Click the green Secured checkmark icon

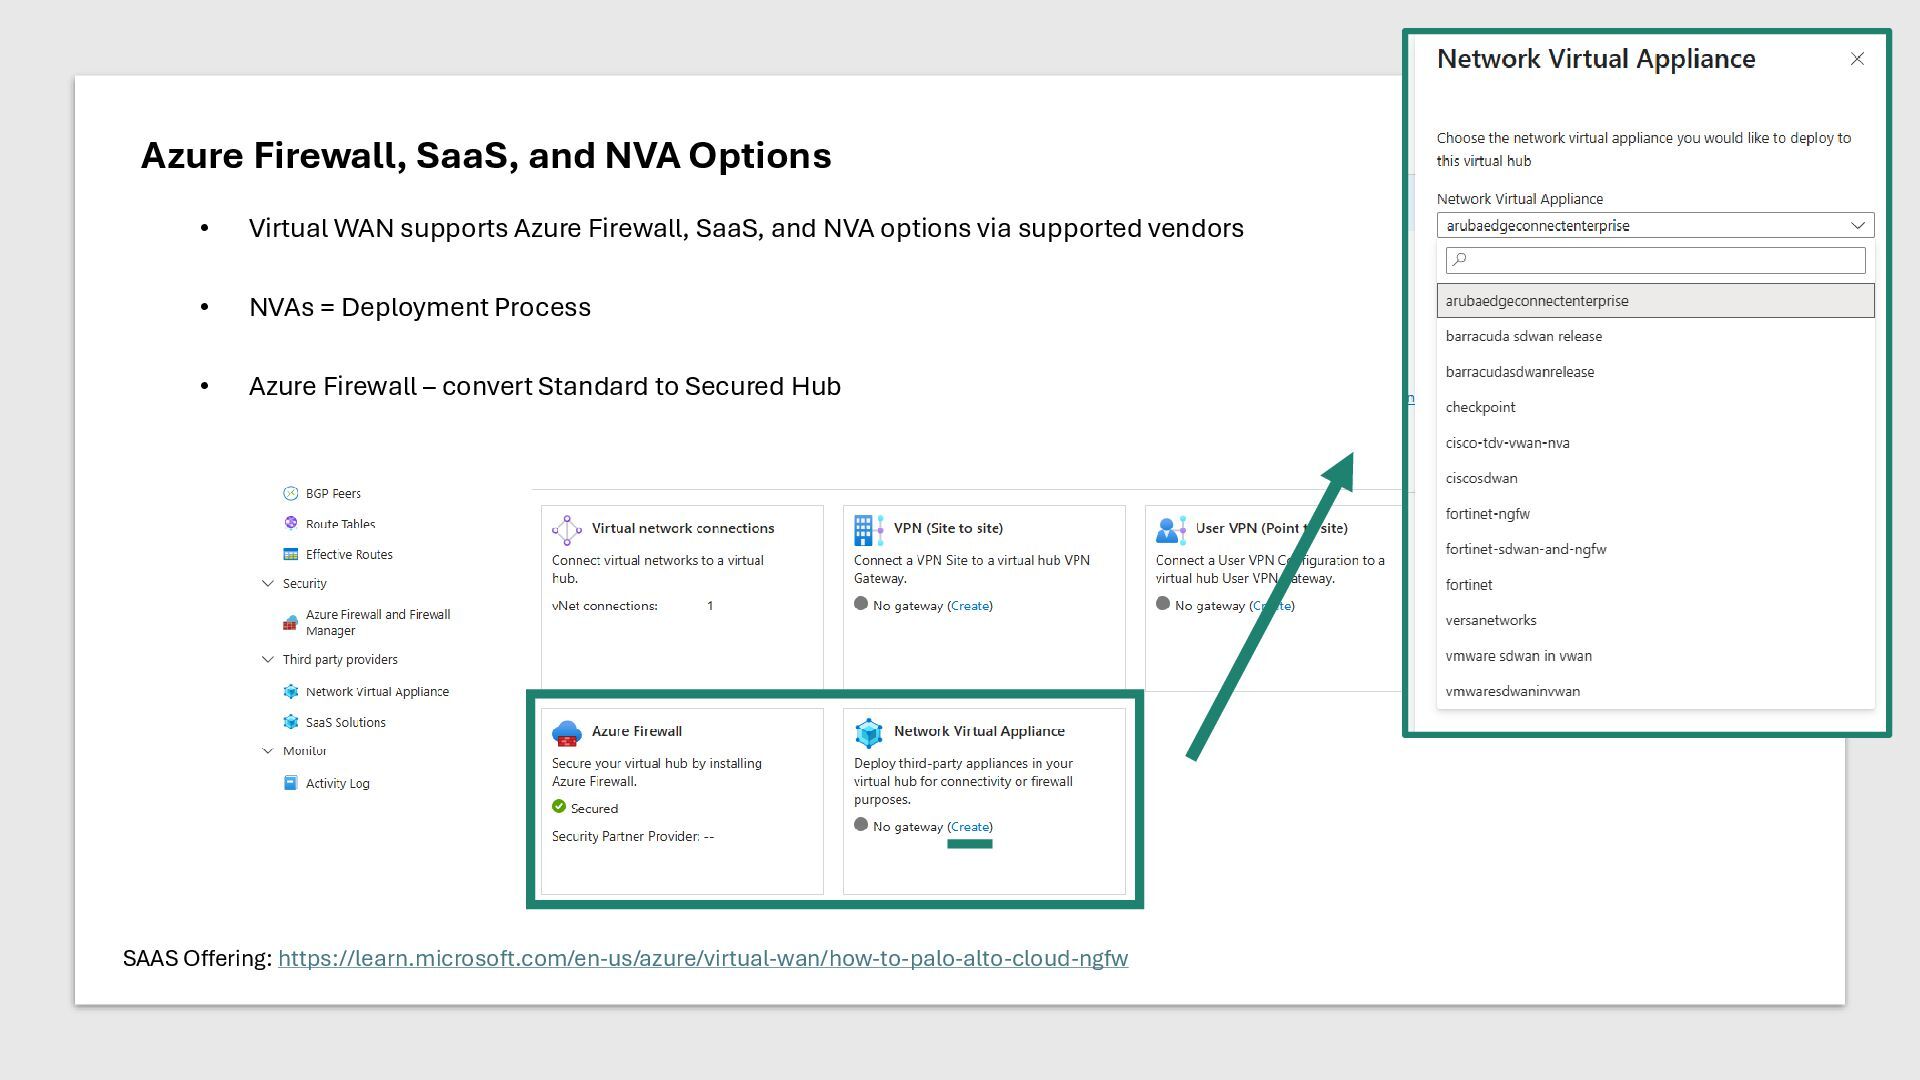(559, 807)
